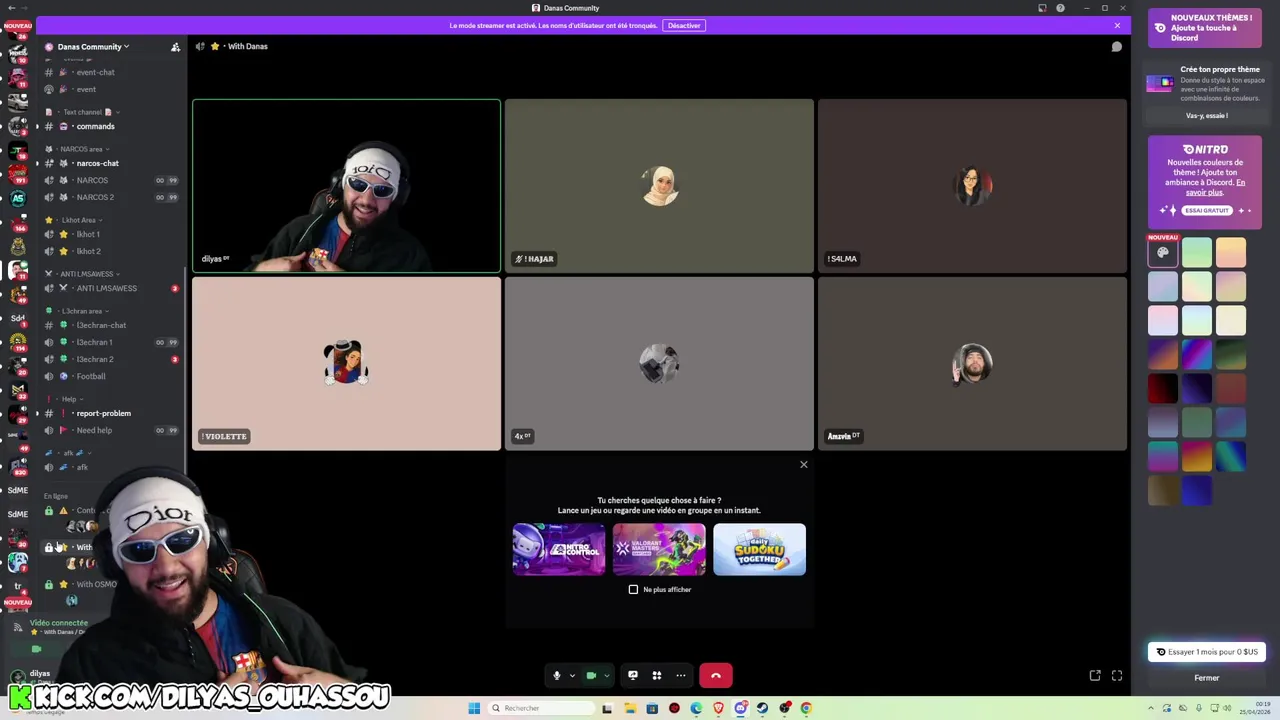Launch the Valorant Masters activity card
Image resolution: width=1280 pixels, height=720 pixels.
coord(659,549)
